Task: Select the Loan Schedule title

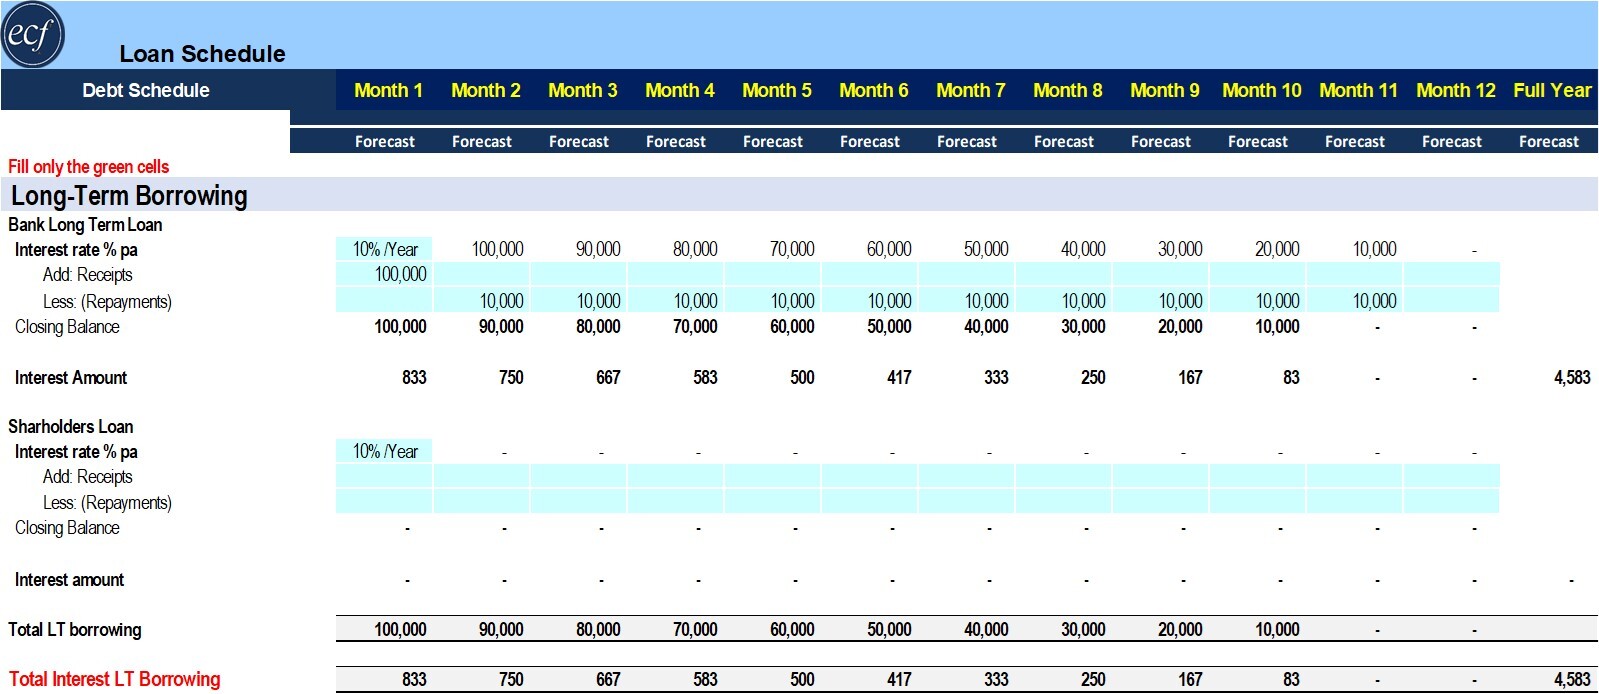Action: click(202, 54)
